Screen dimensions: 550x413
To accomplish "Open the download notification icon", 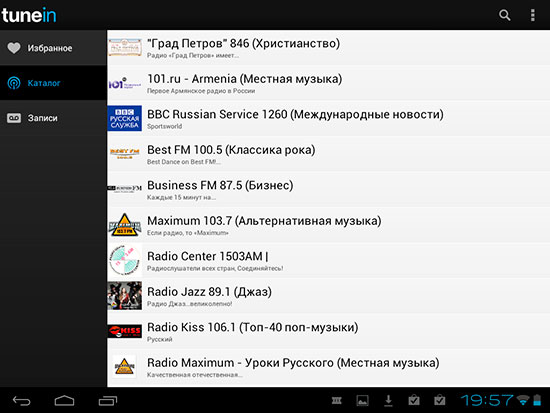I will coord(388,400).
